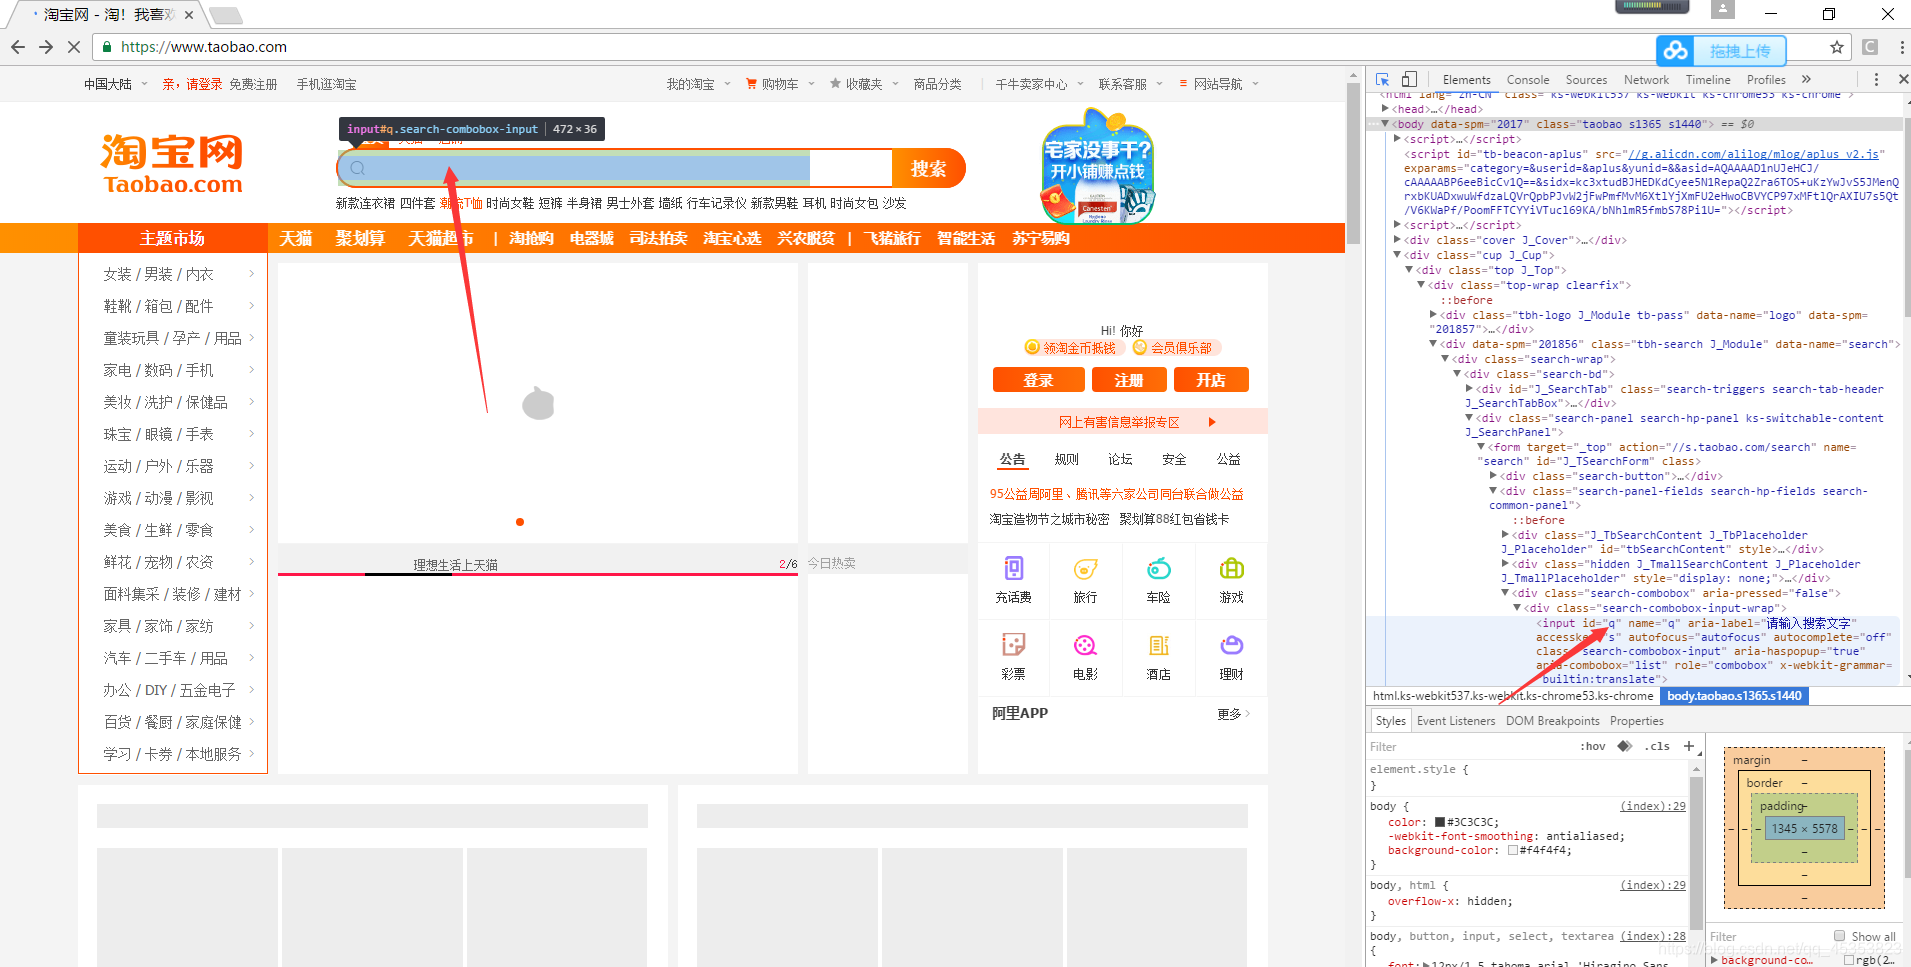
Task: Switch to the Network panel tab
Action: (1646, 80)
